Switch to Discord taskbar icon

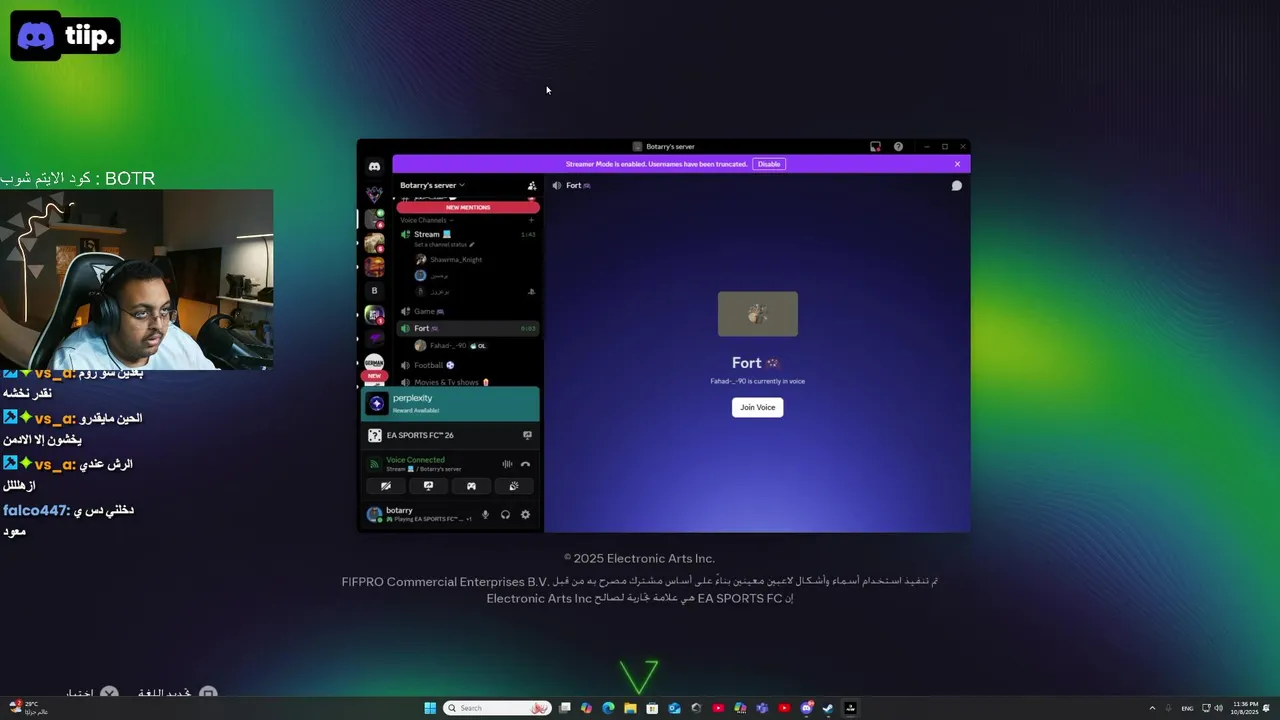[x=806, y=708]
